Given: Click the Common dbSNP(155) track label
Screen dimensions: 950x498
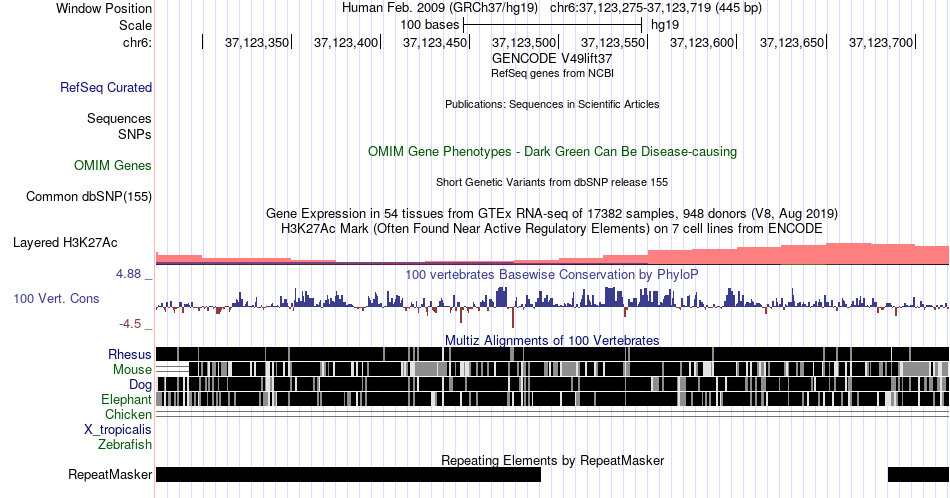Looking at the screenshot, I should click(x=89, y=197).
